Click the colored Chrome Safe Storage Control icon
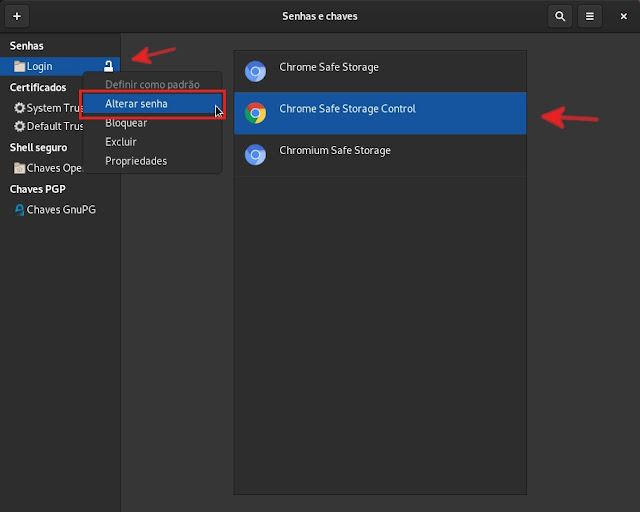 tap(256, 113)
